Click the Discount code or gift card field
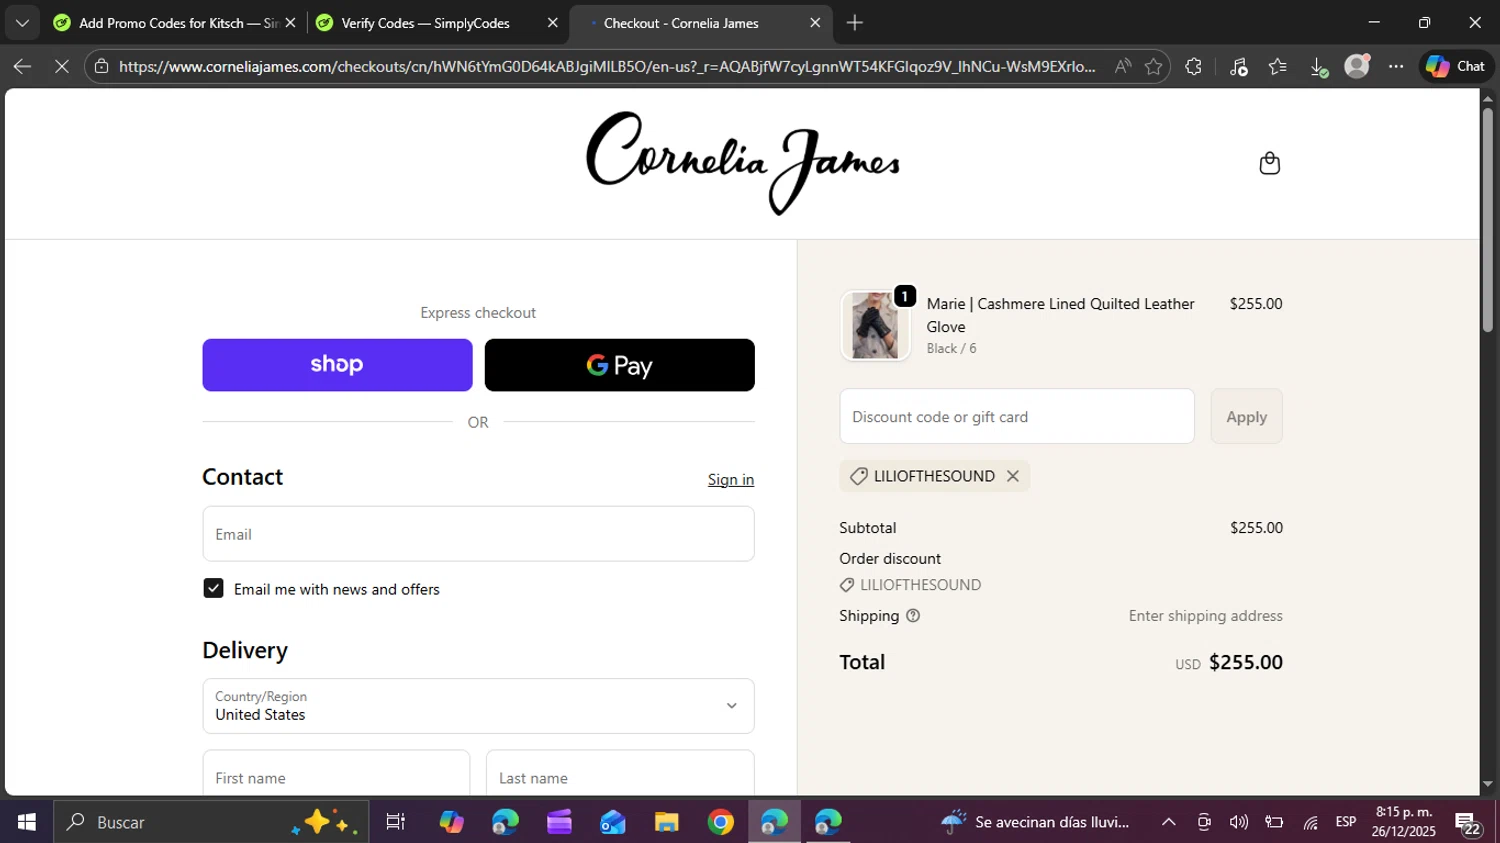 click(1017, 416)
